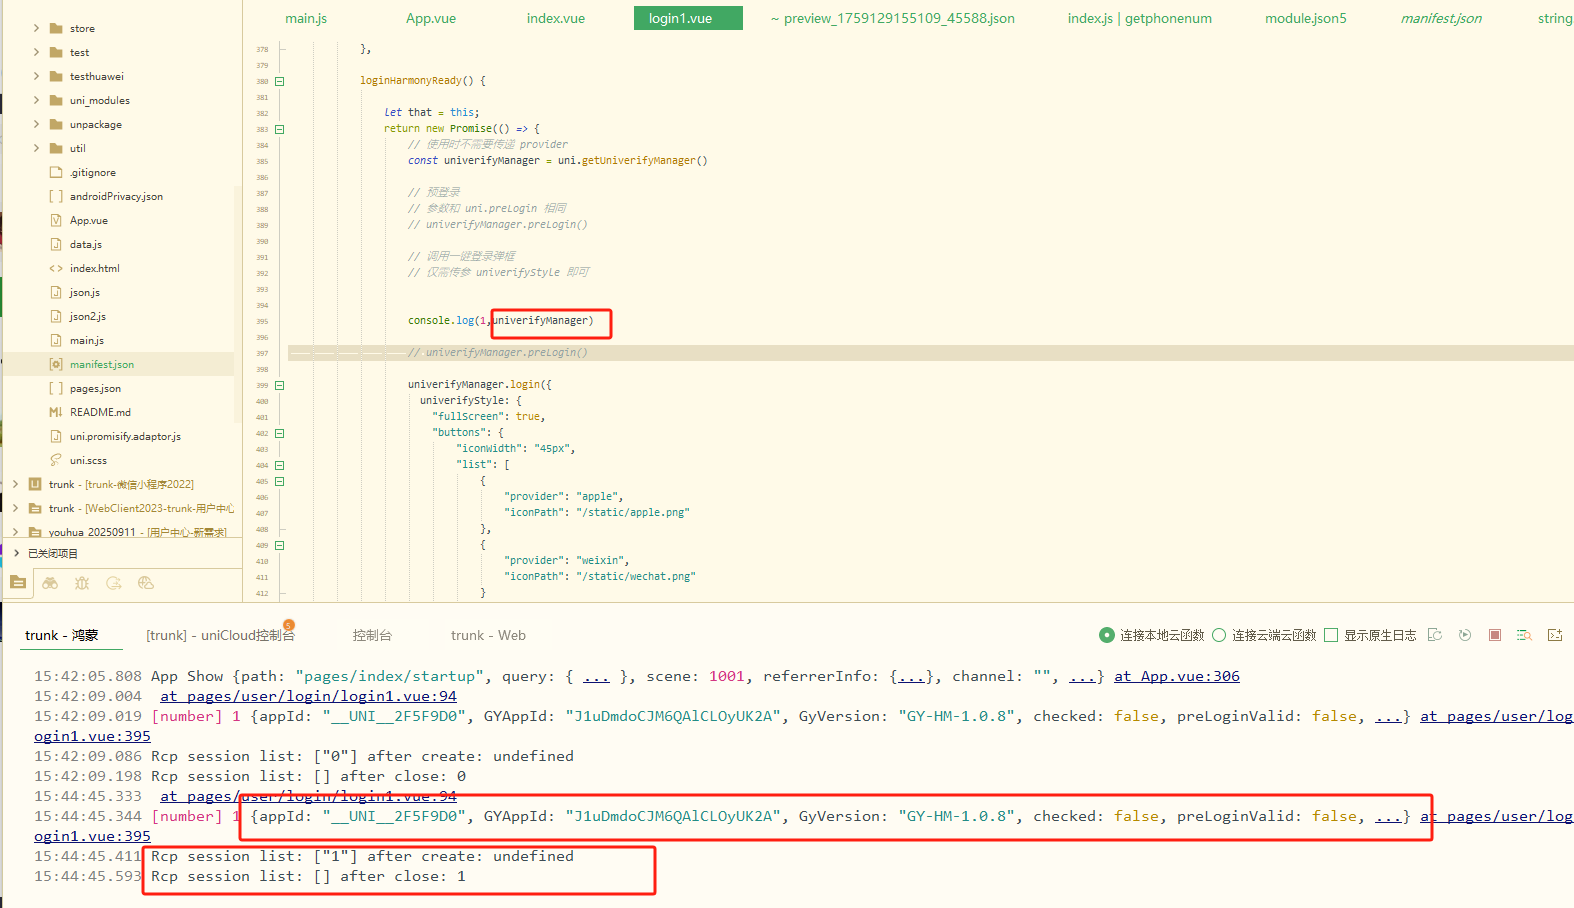The height and width of the screenshot is (908, 1574).
Task: Open pages.json in the file tree
Action: click(95, 388)
